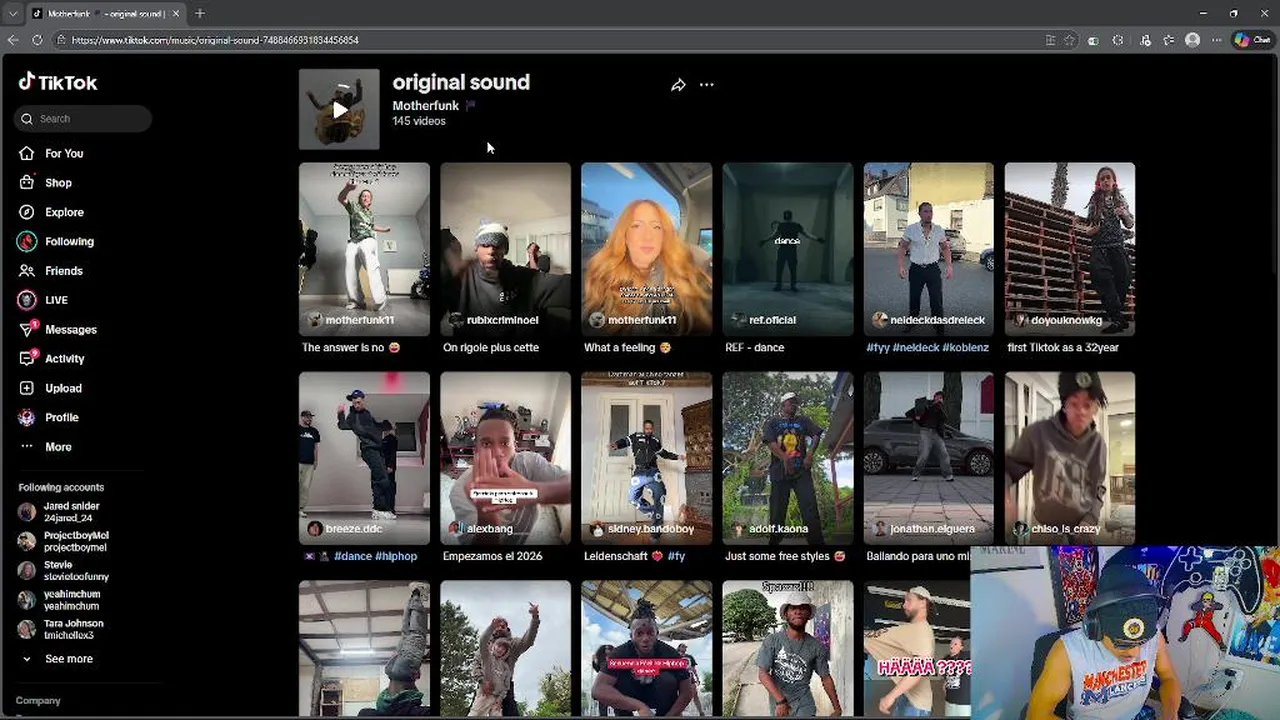Click the #dance hashtag link

tap(353, 556)
